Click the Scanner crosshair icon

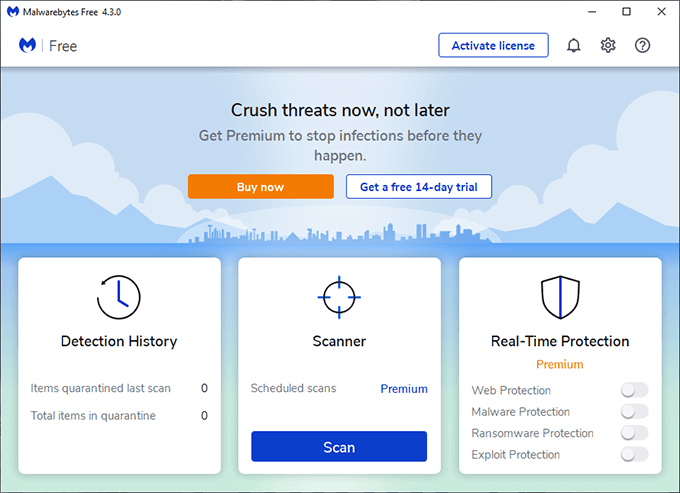tap(339, 297)
